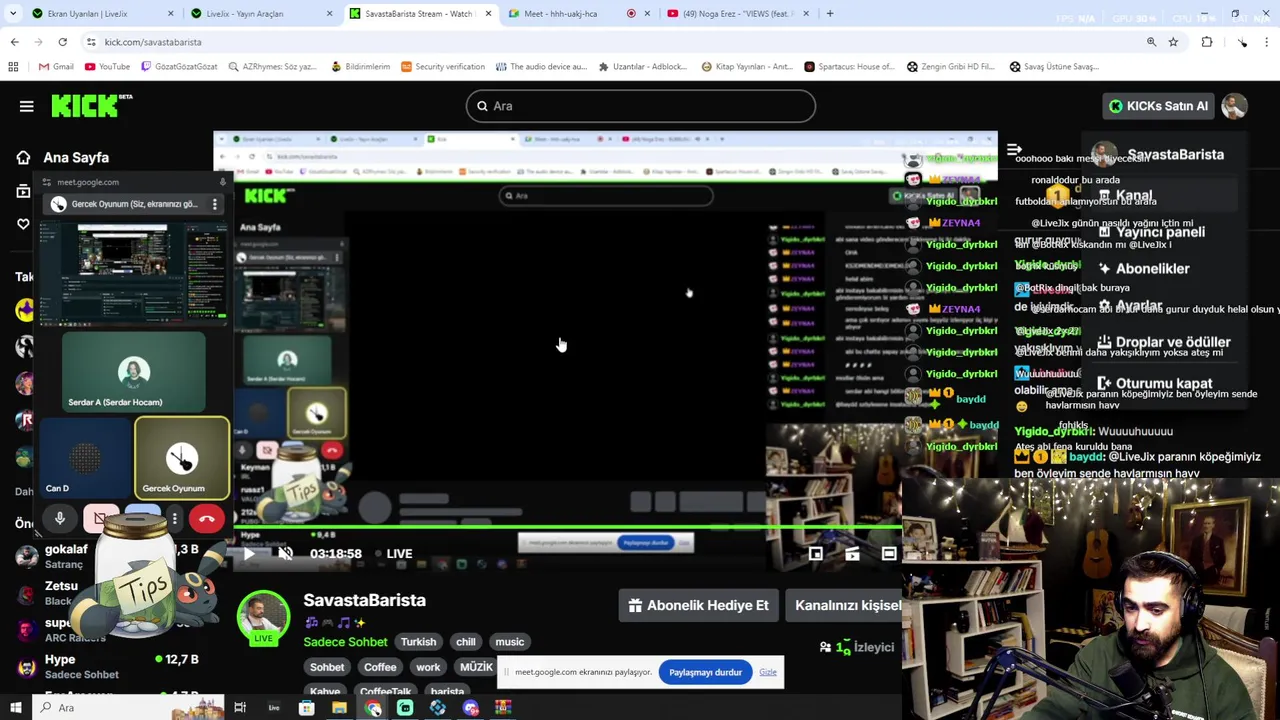Focus the Ara search box on Kick

coord(641,106)
